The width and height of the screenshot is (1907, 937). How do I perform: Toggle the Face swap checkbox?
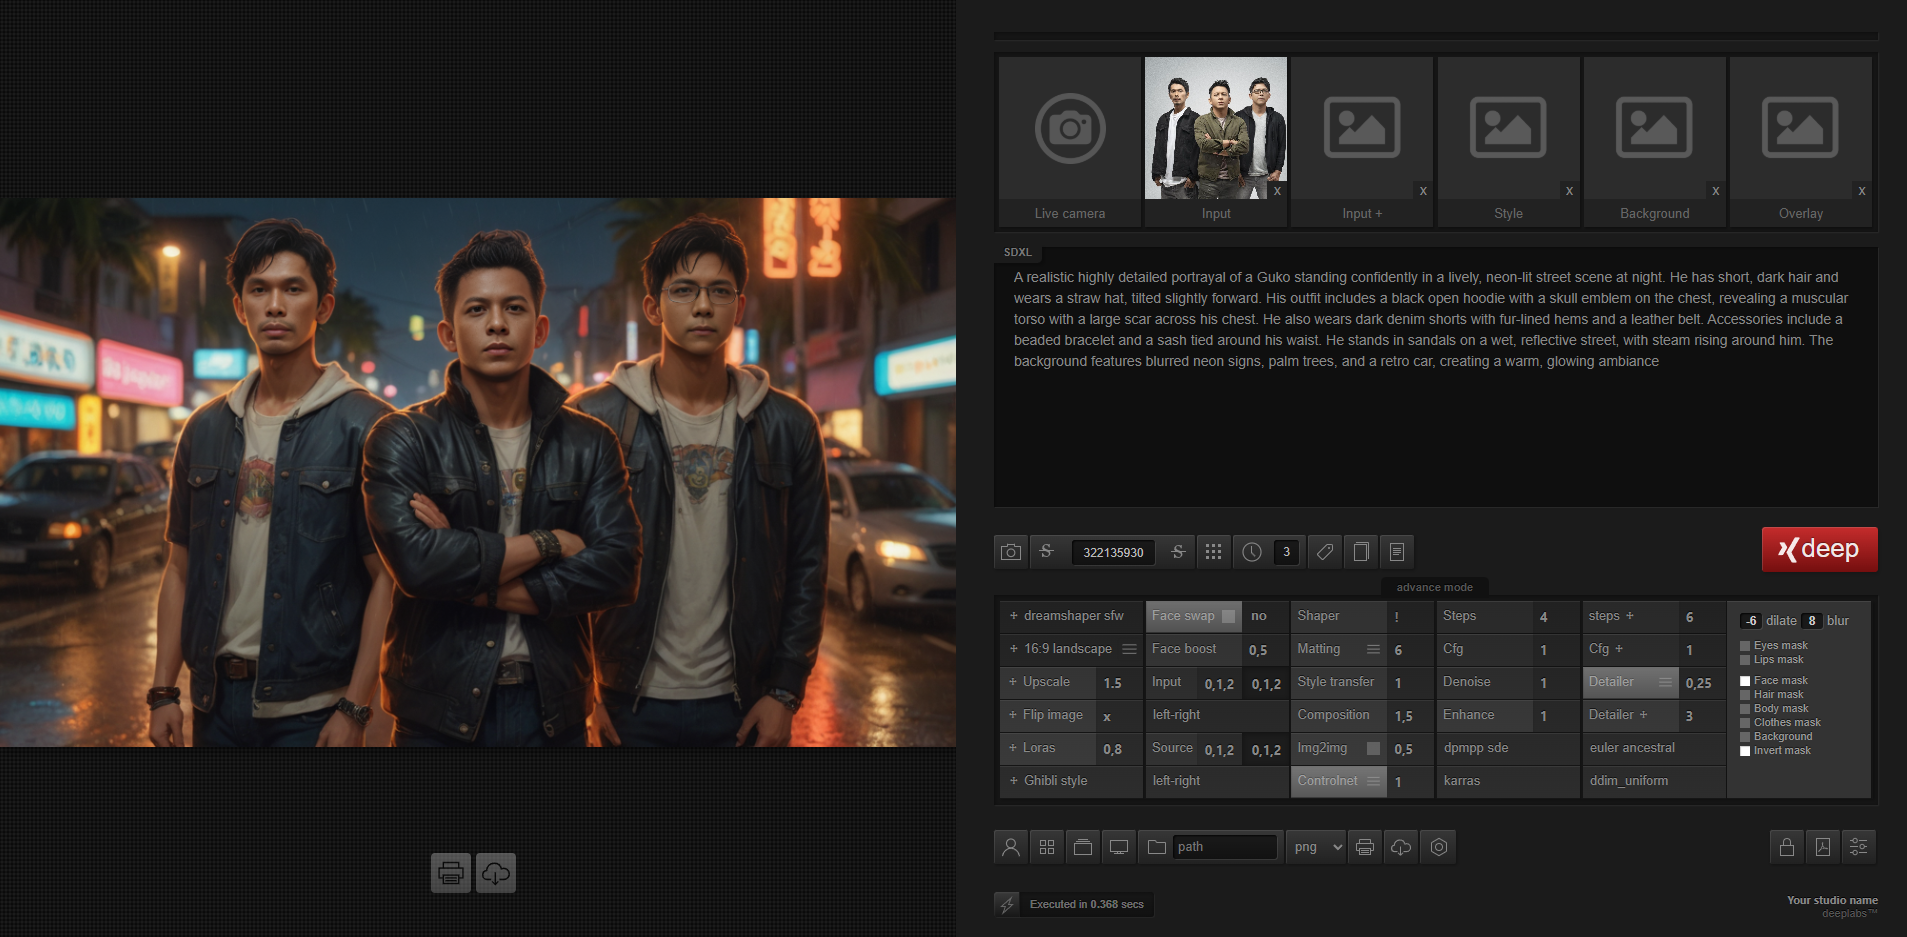[1228, 616]
